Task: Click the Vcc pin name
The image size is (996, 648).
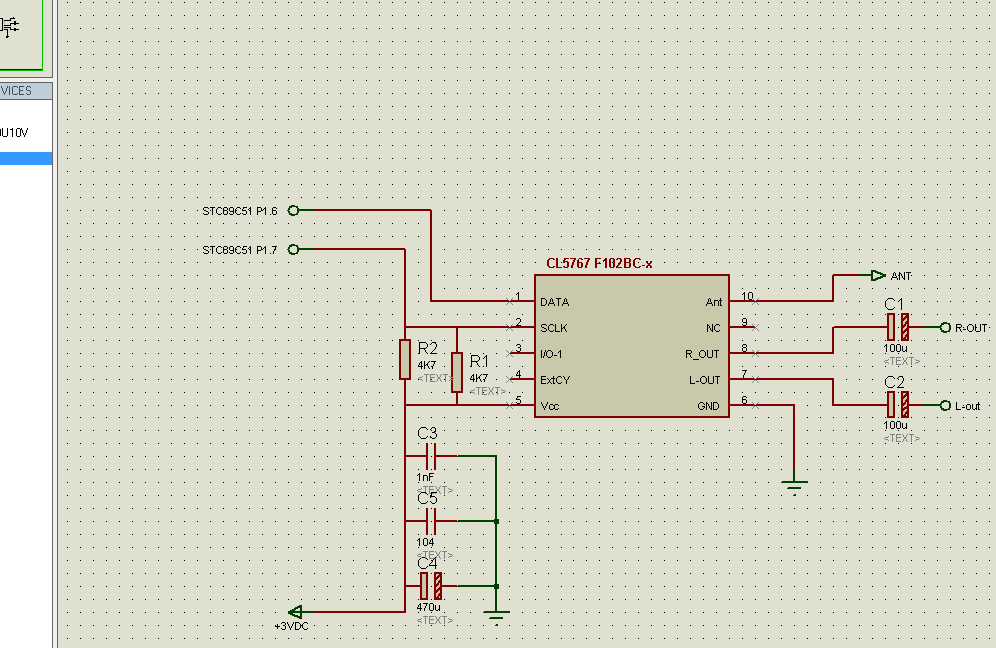Action: pos(549,406)
